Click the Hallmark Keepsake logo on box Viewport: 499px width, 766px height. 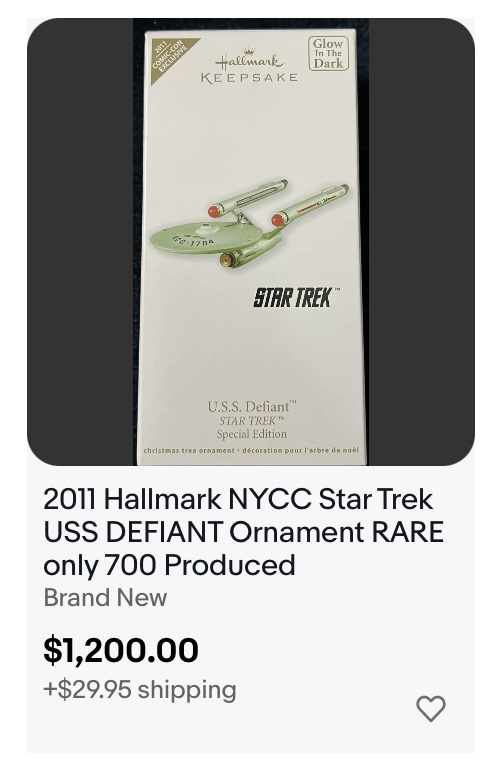pos(250,66)
